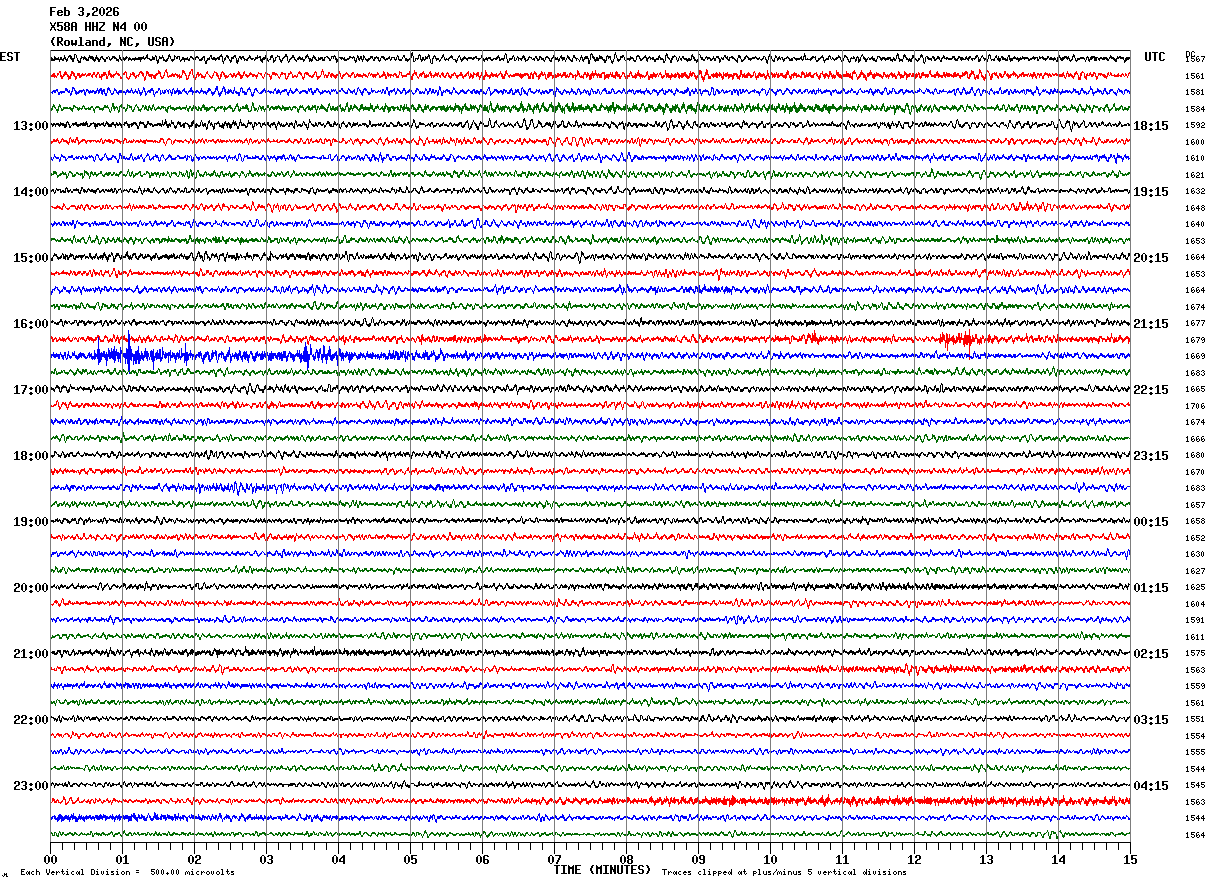Click the "14" minute tick label
Screen dimensions: 1210x886
pos(1058,859)
